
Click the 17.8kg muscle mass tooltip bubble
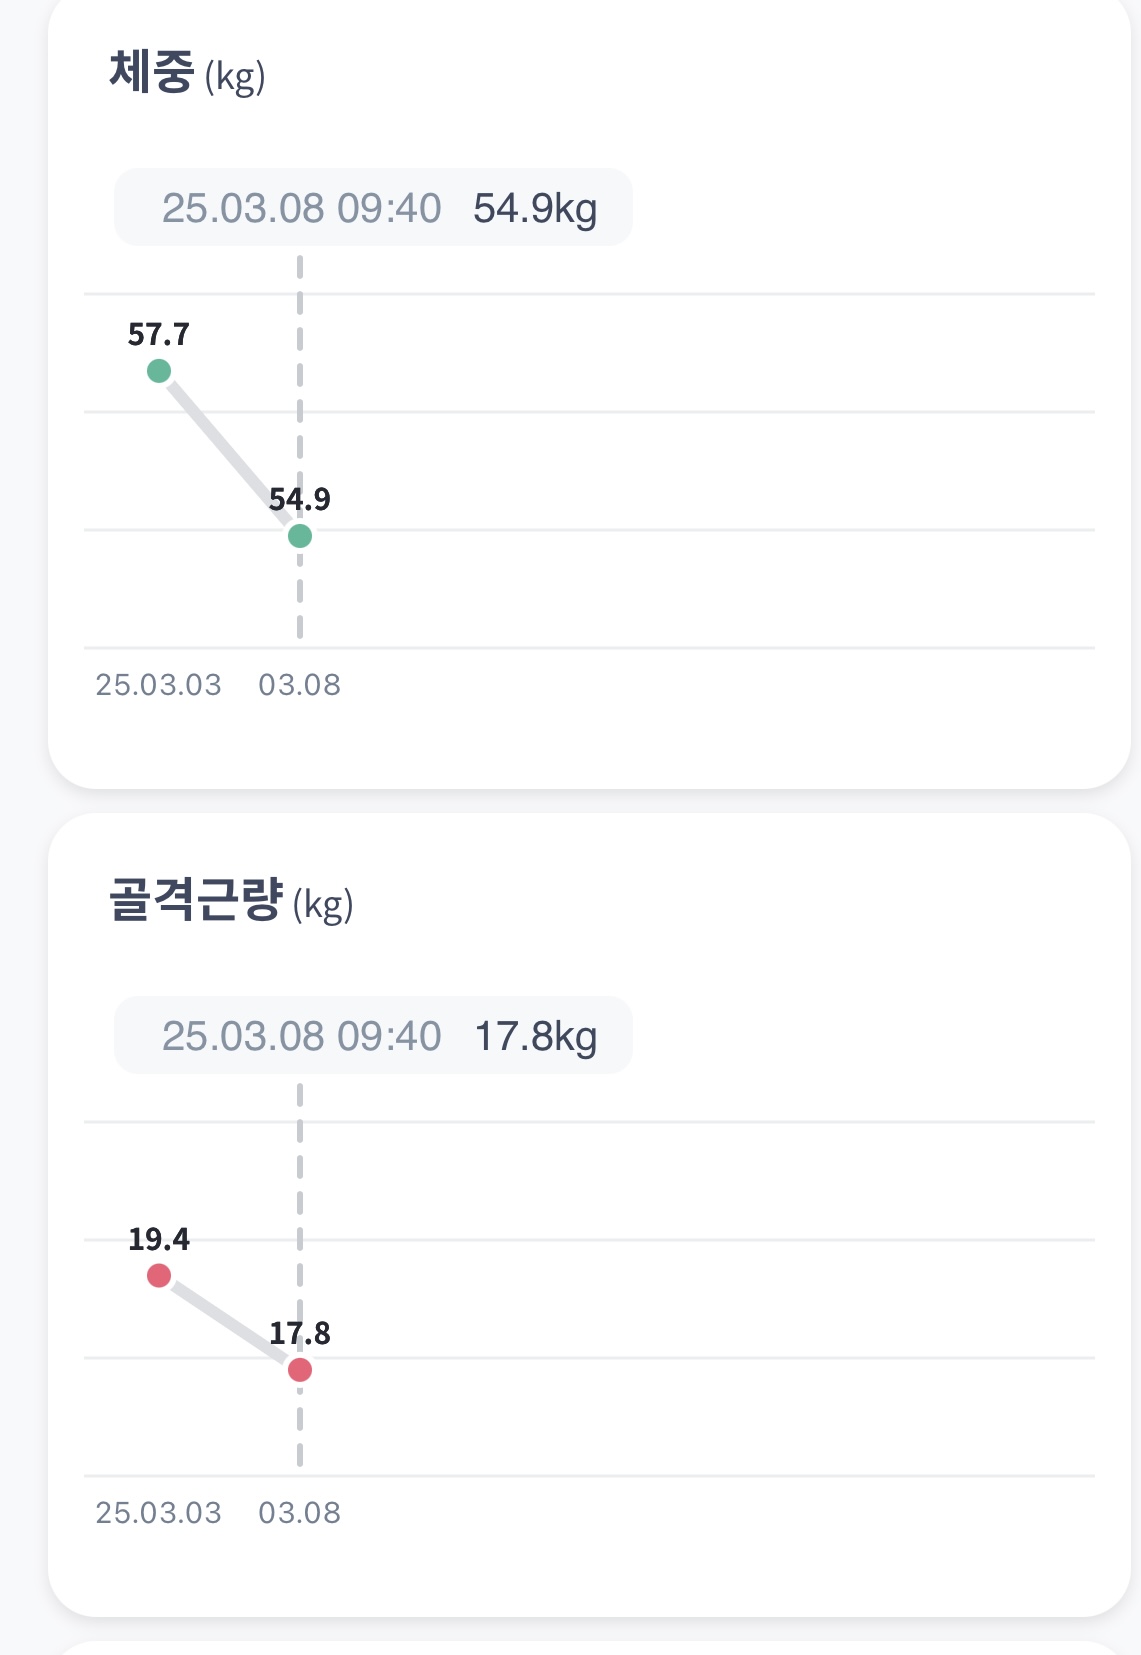click(x=373, y=1036)
